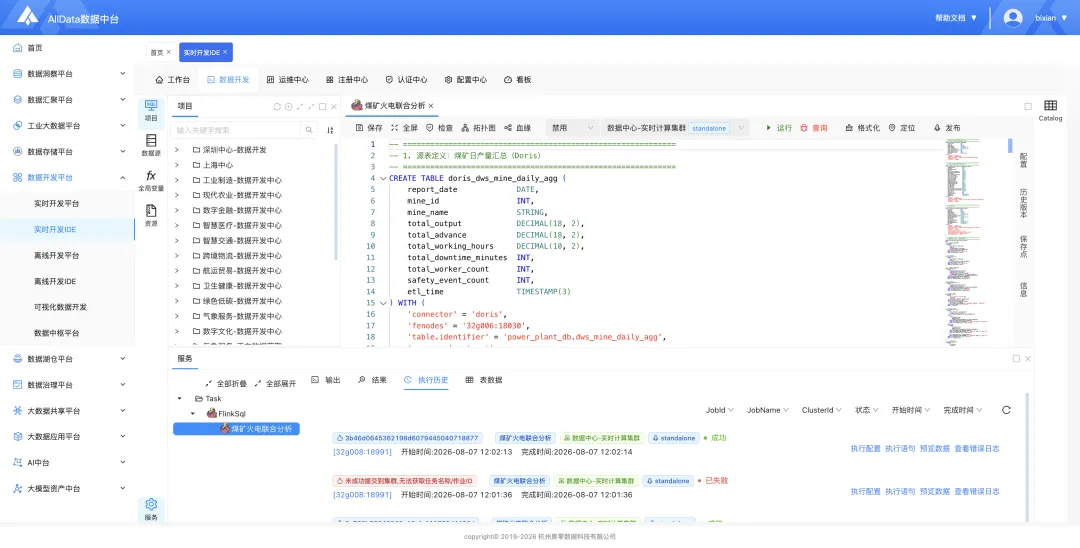1080x548 pixels.
Task: Open the Catalog panel icon
Action: pyautogui.click(x=1050, y=110)
